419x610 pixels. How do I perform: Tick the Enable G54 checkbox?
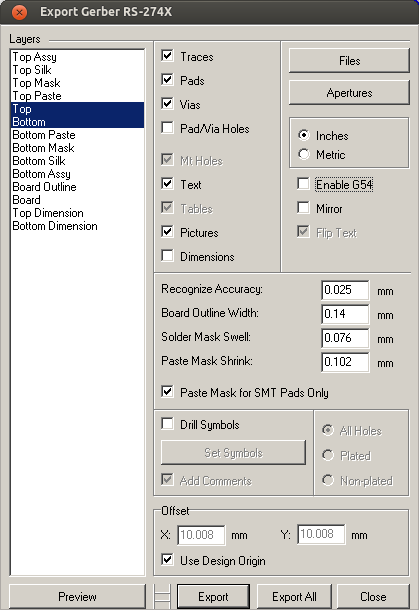303,184
